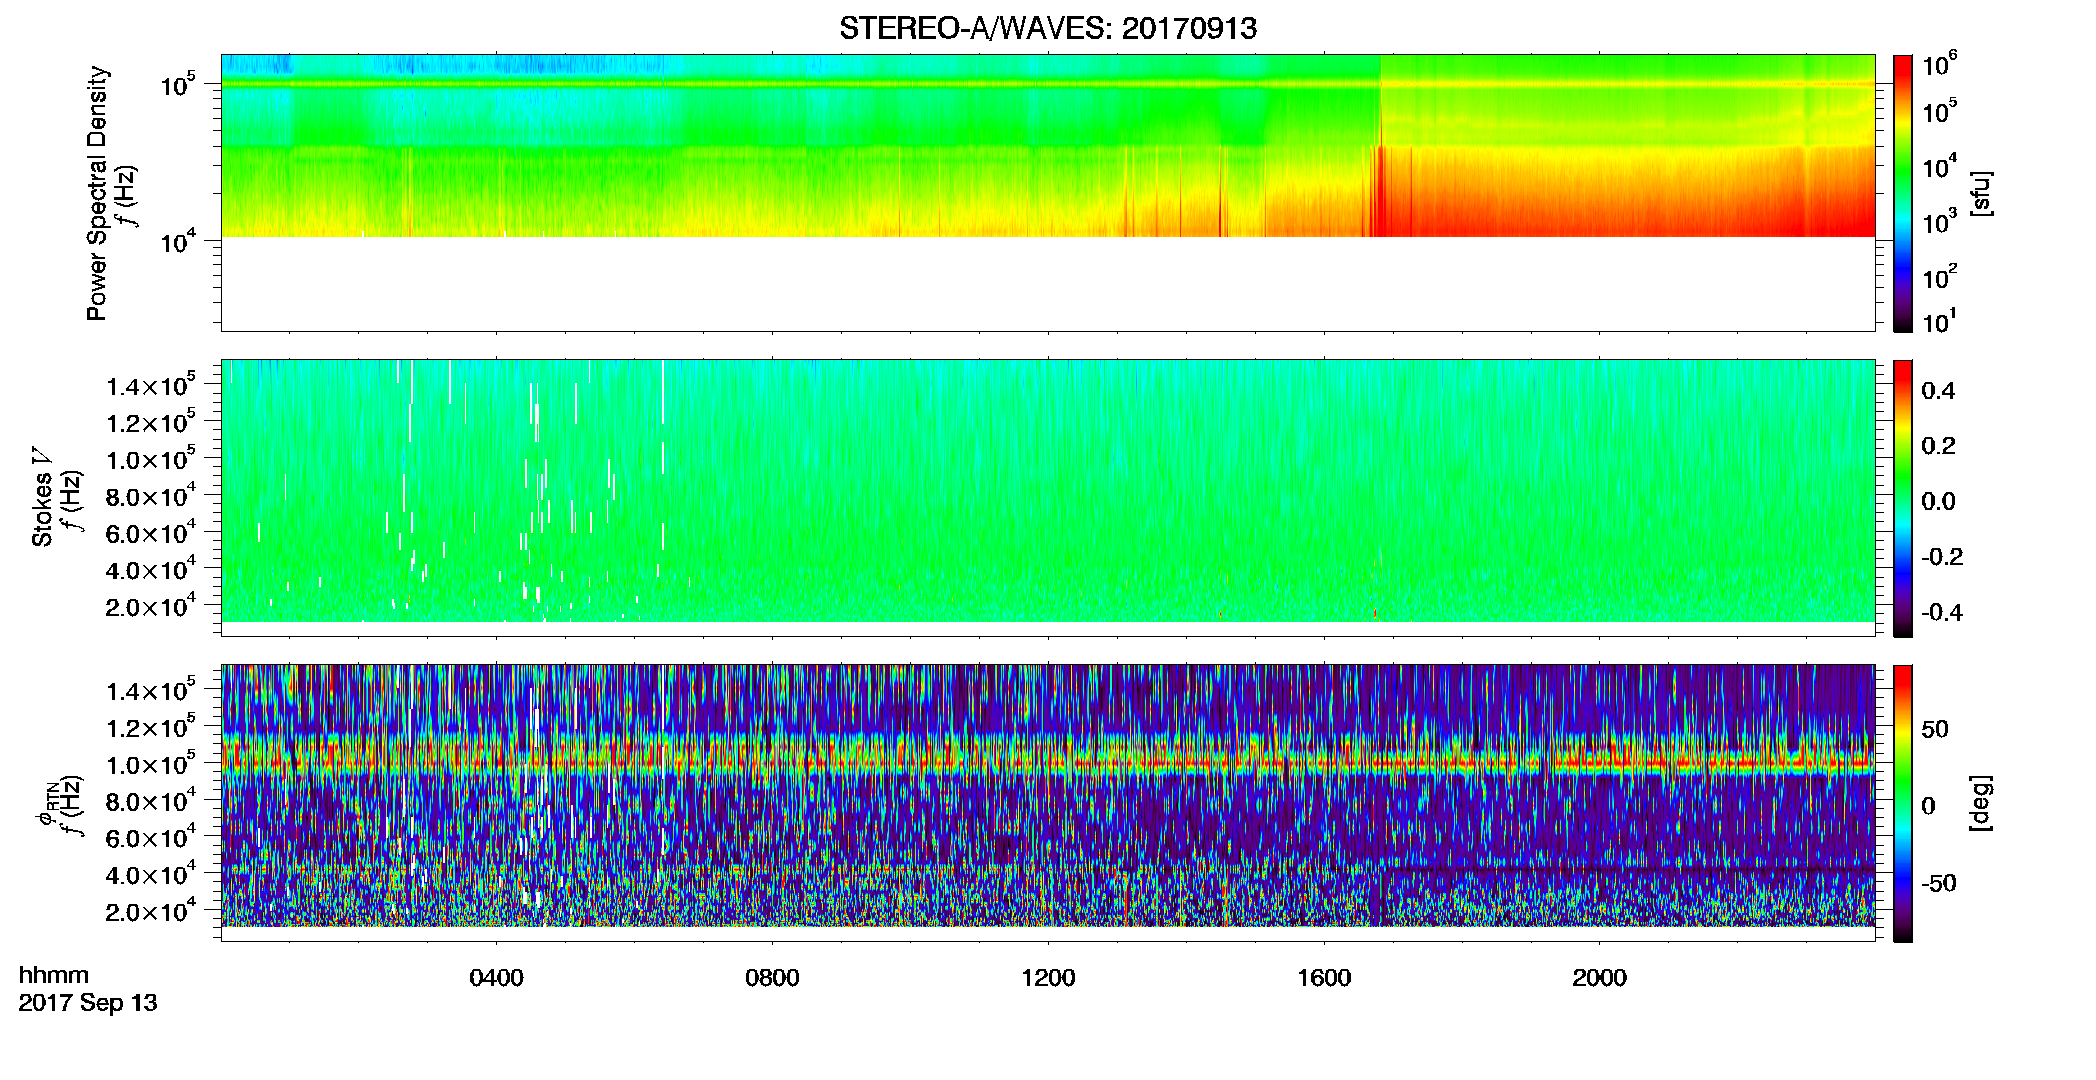The width and height of the screenshot is (2096, 1080).
Task: Click the 1600 time axis label
Action: tap(1324, 978)
